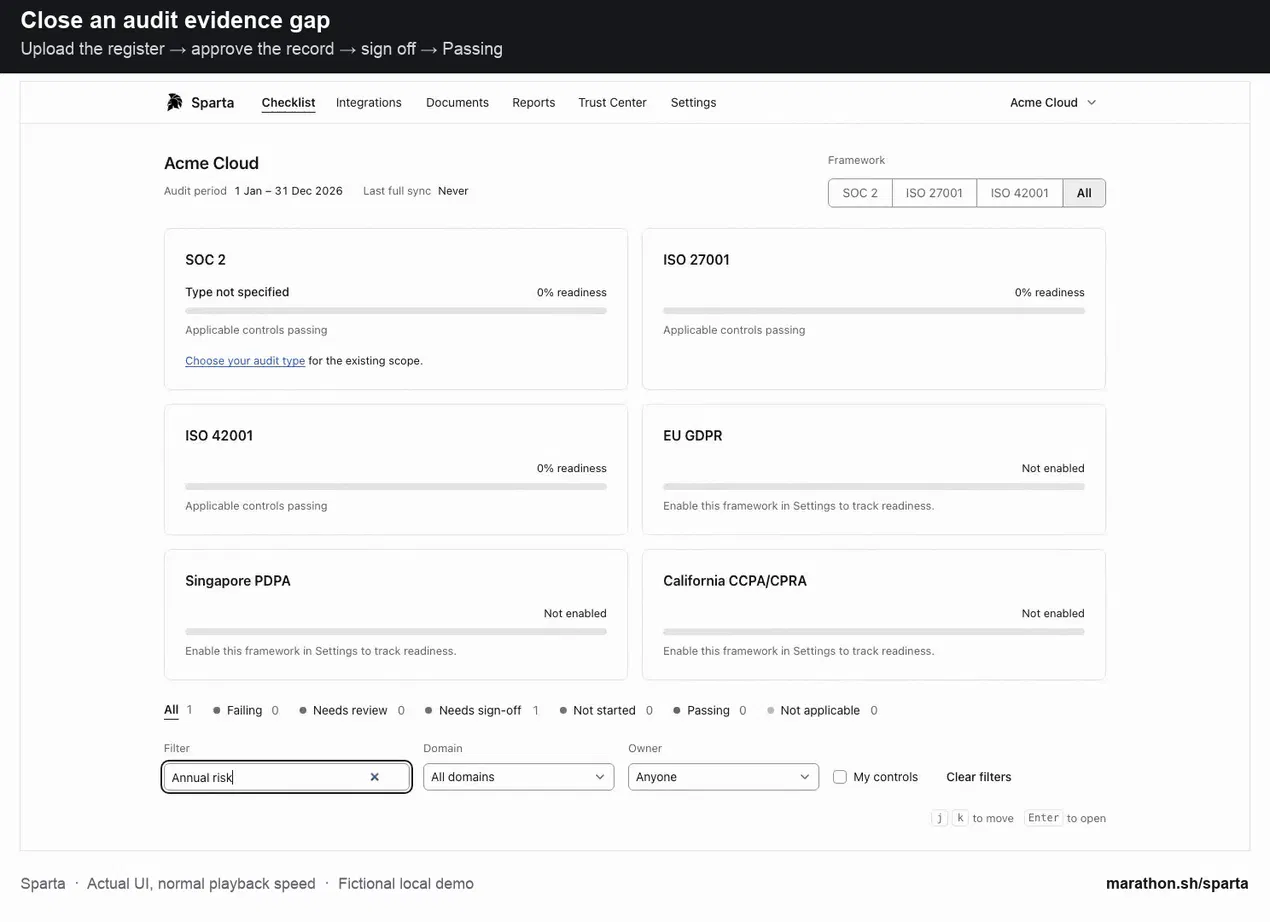The width and height of the screenshot is (1270, 922).
Task: Filter controls by Needs review status
Action: coord(351,710)
